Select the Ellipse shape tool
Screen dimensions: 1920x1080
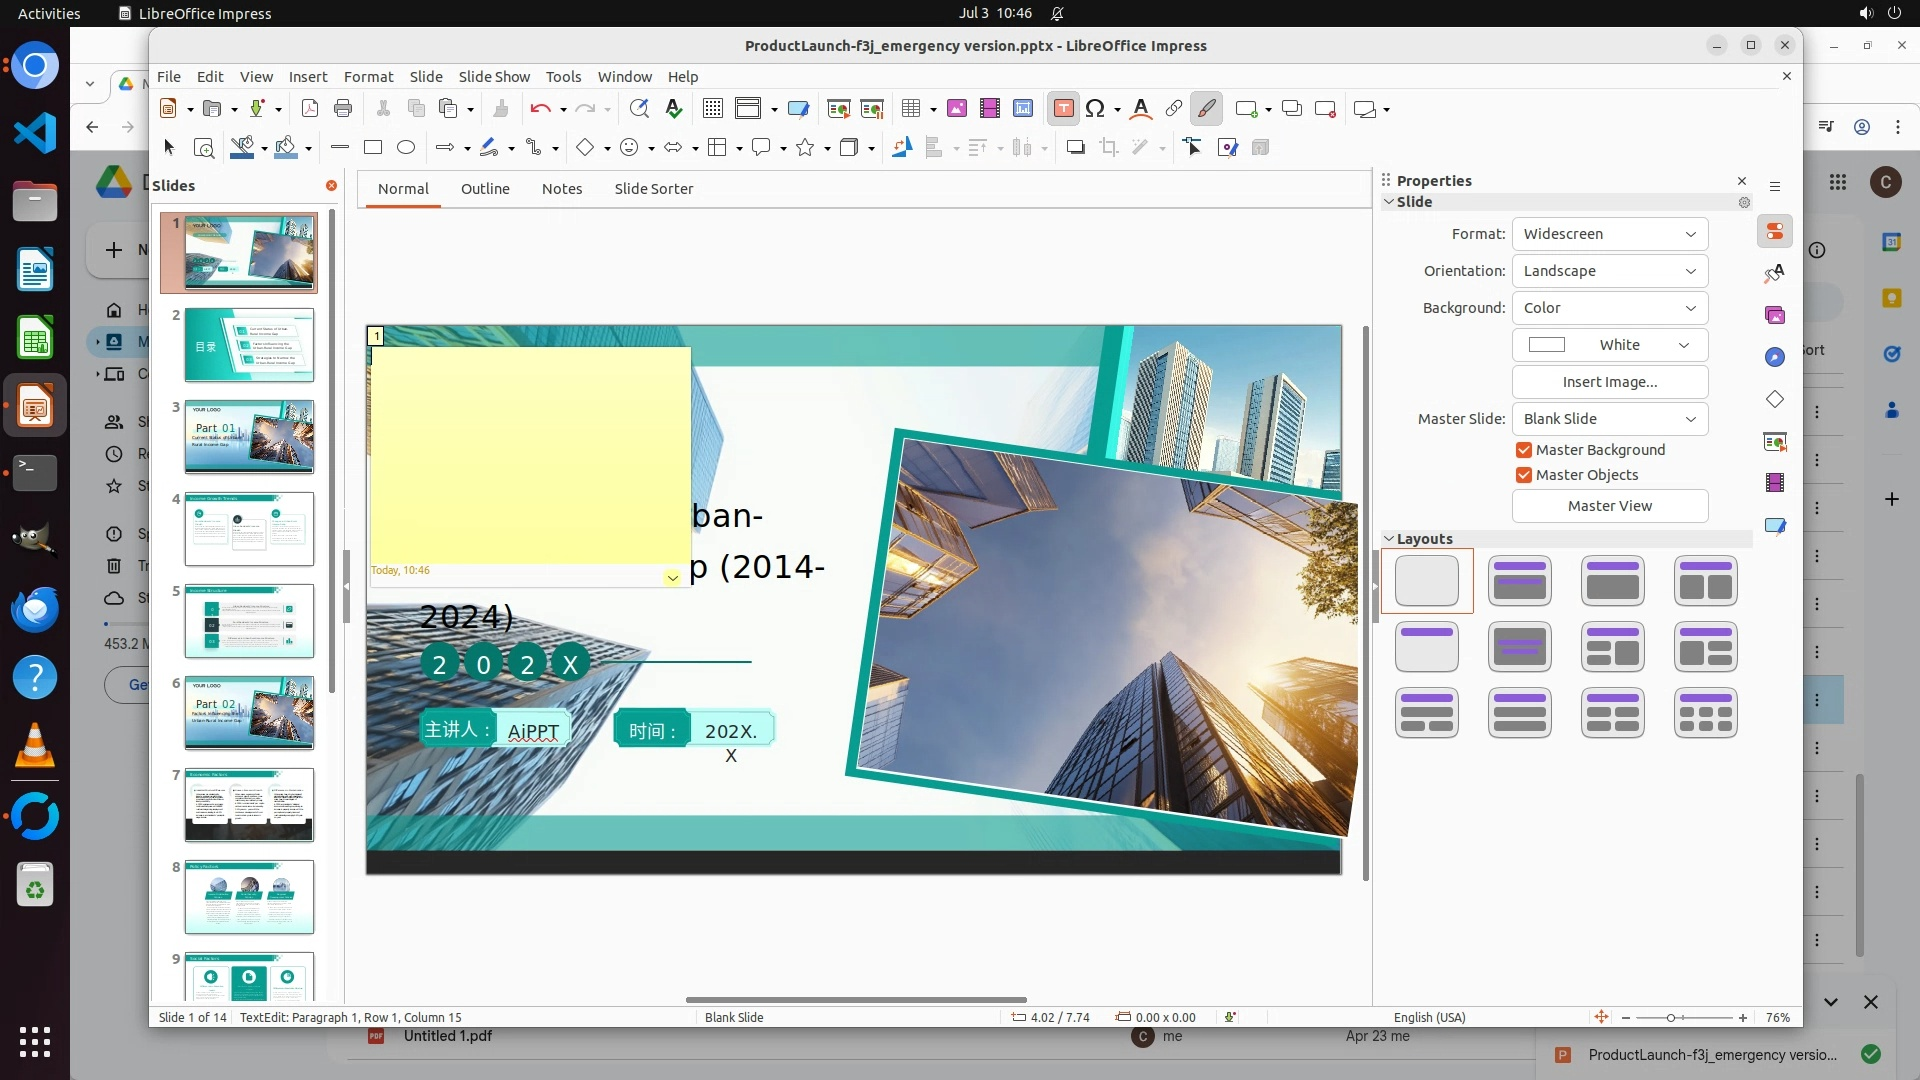click(x=406, y=148)
